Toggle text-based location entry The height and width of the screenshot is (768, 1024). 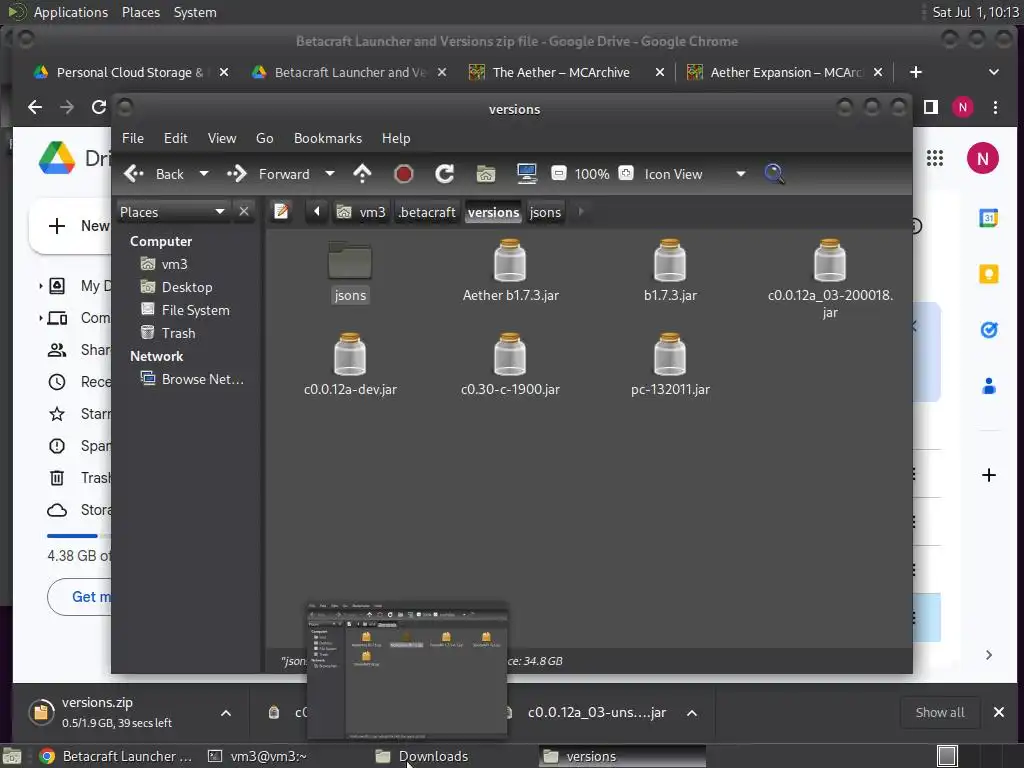pos(281,212)
